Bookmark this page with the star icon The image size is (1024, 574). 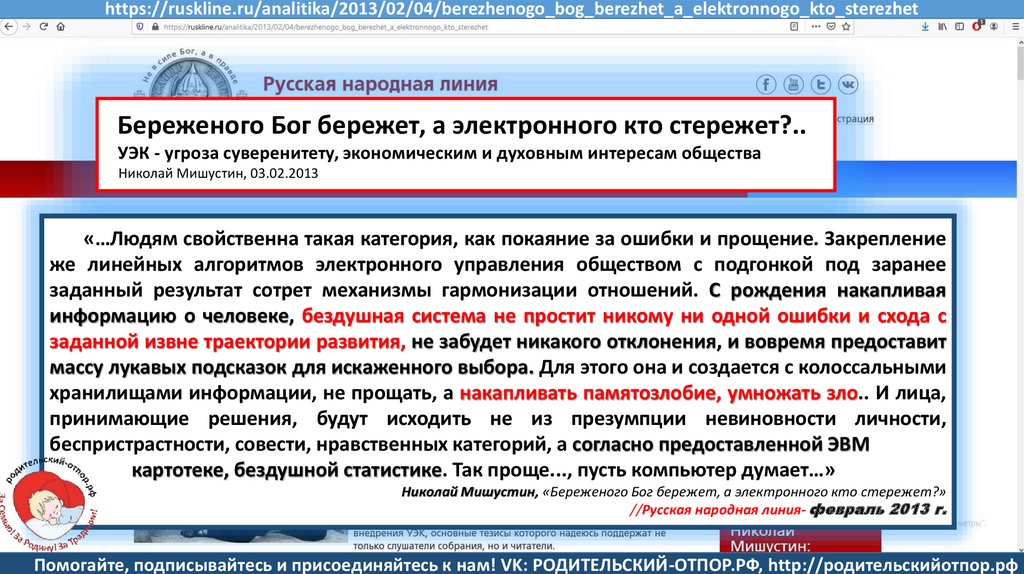click(846, 27)
